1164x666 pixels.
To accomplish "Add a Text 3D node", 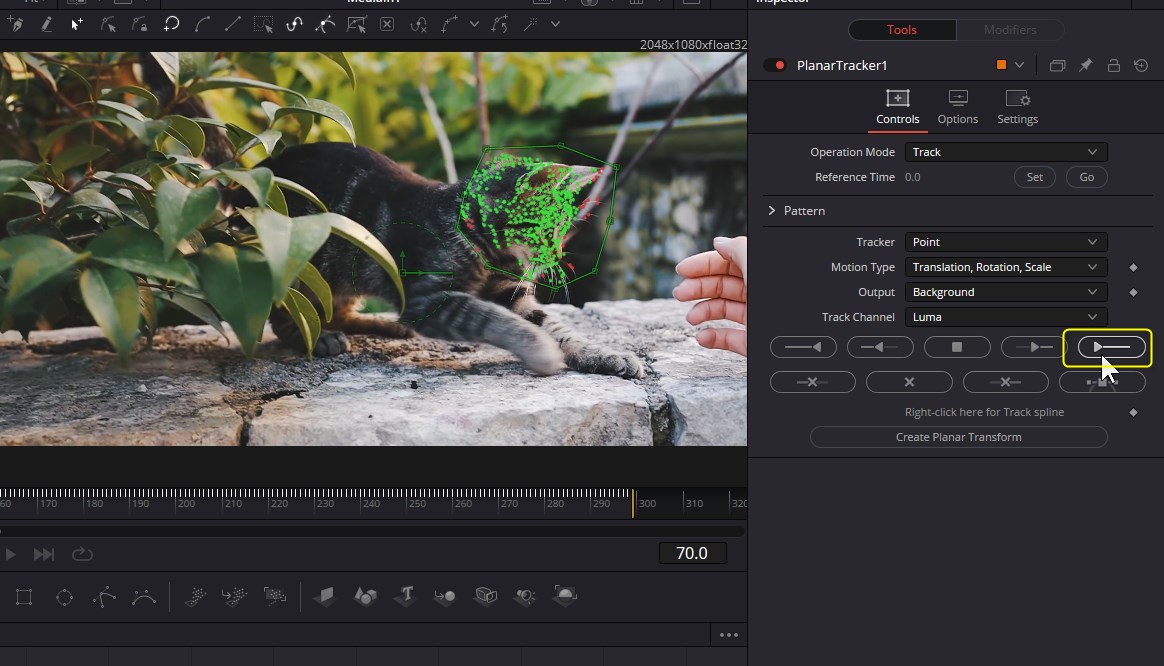I will point(406,596).
